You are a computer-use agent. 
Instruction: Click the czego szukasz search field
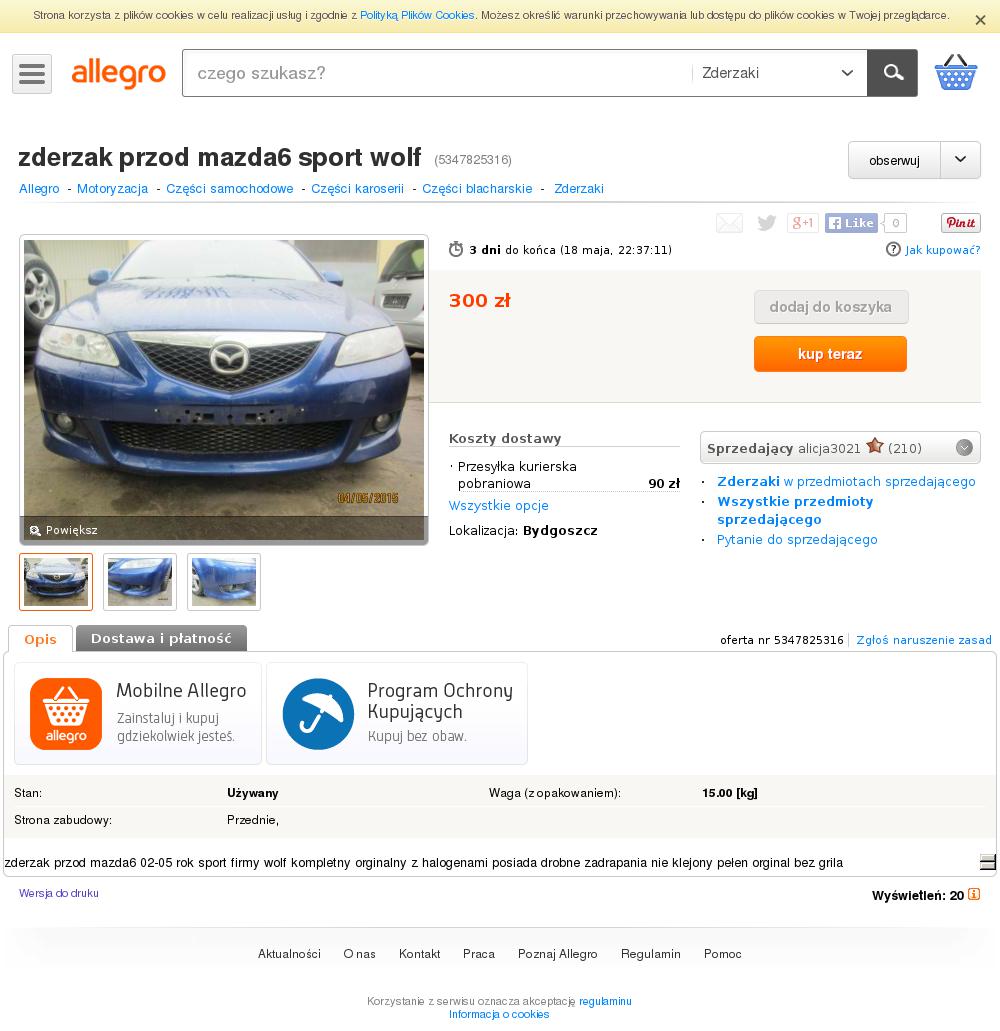pos(437,73)
